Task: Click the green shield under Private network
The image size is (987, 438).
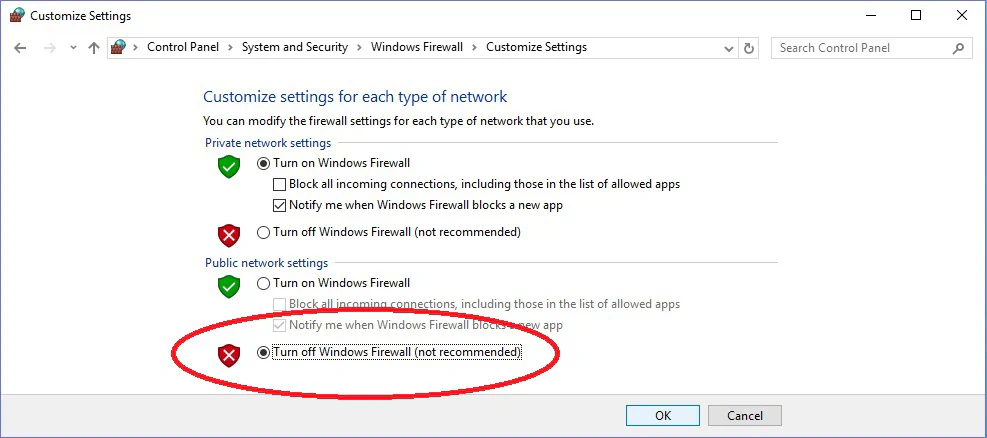Action: pyautogui.click(x=229, y=167)
